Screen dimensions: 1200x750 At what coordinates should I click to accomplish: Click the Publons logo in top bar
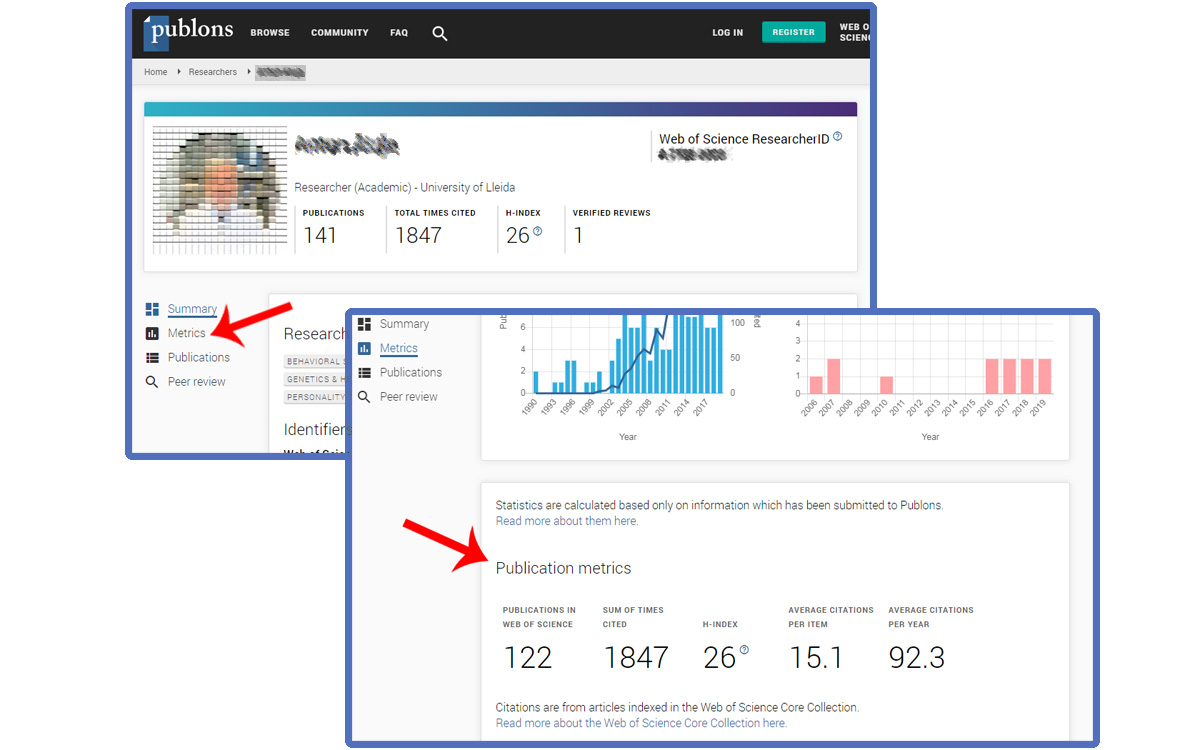click(x=188, y=31)
